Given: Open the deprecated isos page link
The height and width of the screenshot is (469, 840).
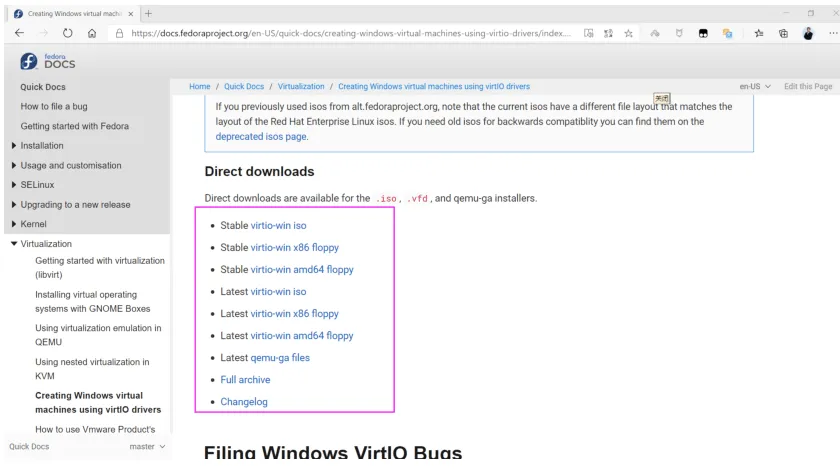Looking at the screenshot, I should pos(261,137).
